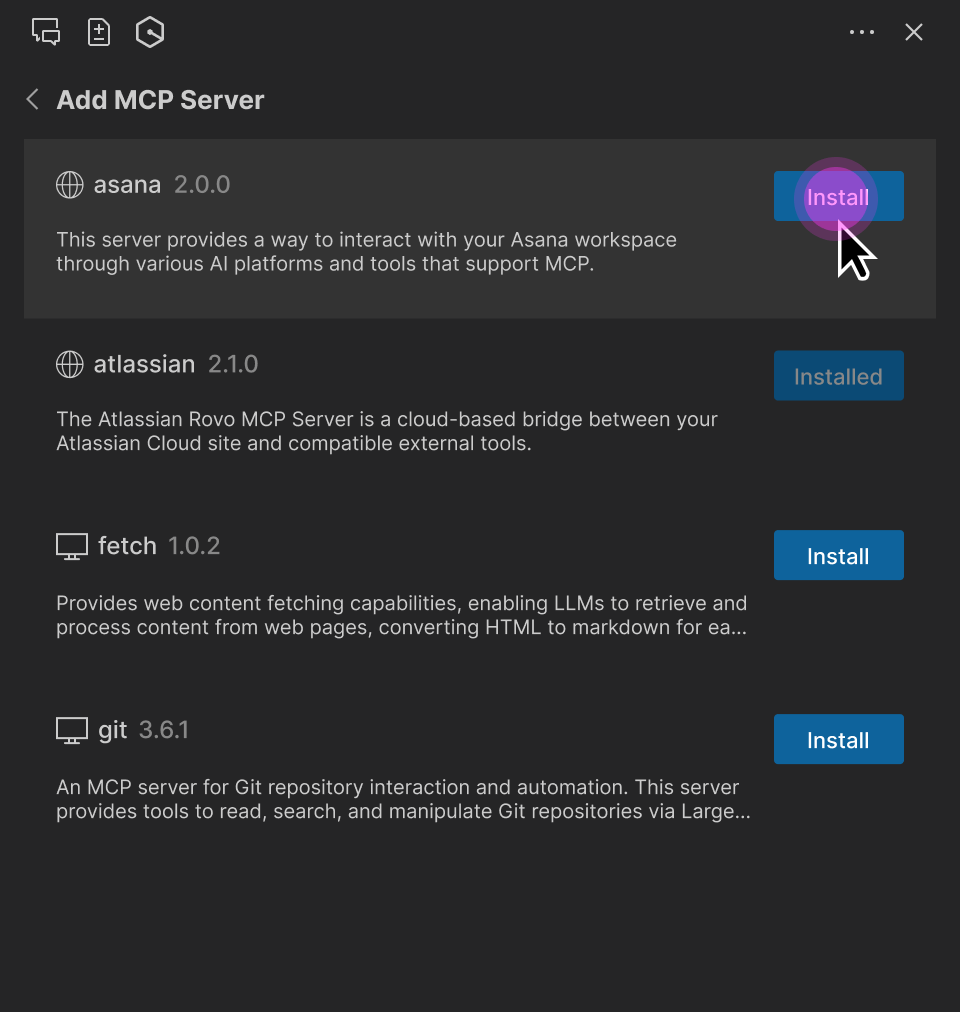Click the Installed button for atlassian
Image resolution: width=960 pixels, height=1012 pixels.
point(838,375)
